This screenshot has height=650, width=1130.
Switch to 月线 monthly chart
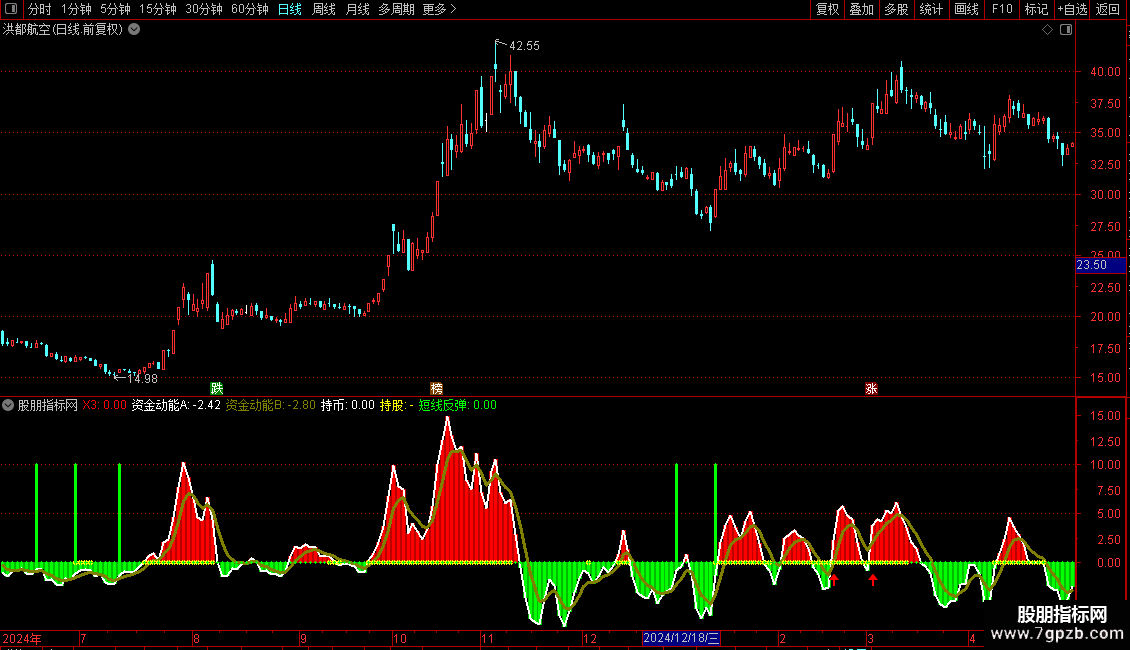tap(357, 9)
